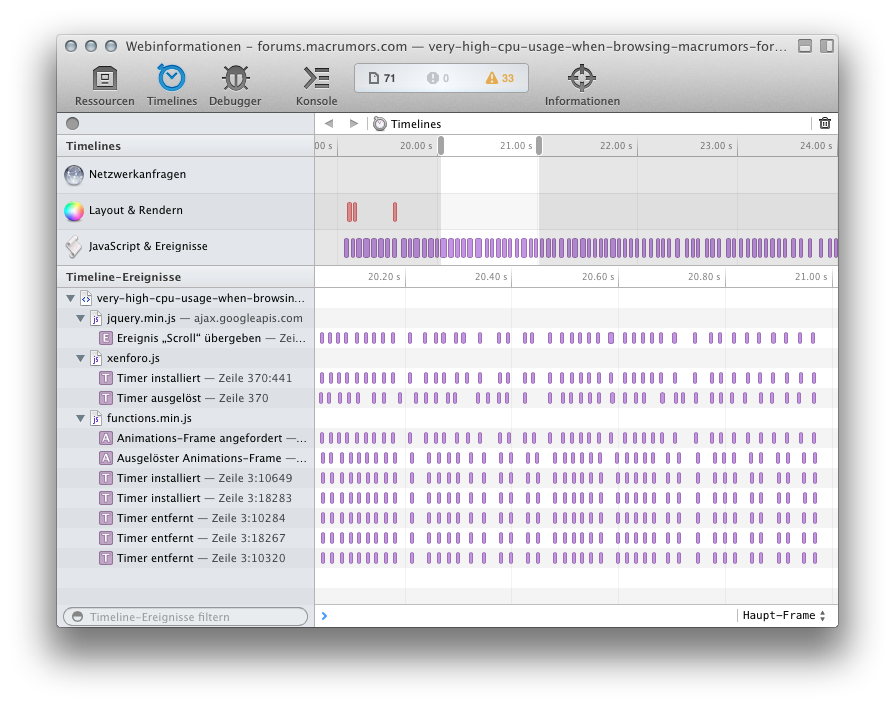Dock inspector to bottom of window
This screenshot has height=706, width=895.
click(x=805, y=46)
